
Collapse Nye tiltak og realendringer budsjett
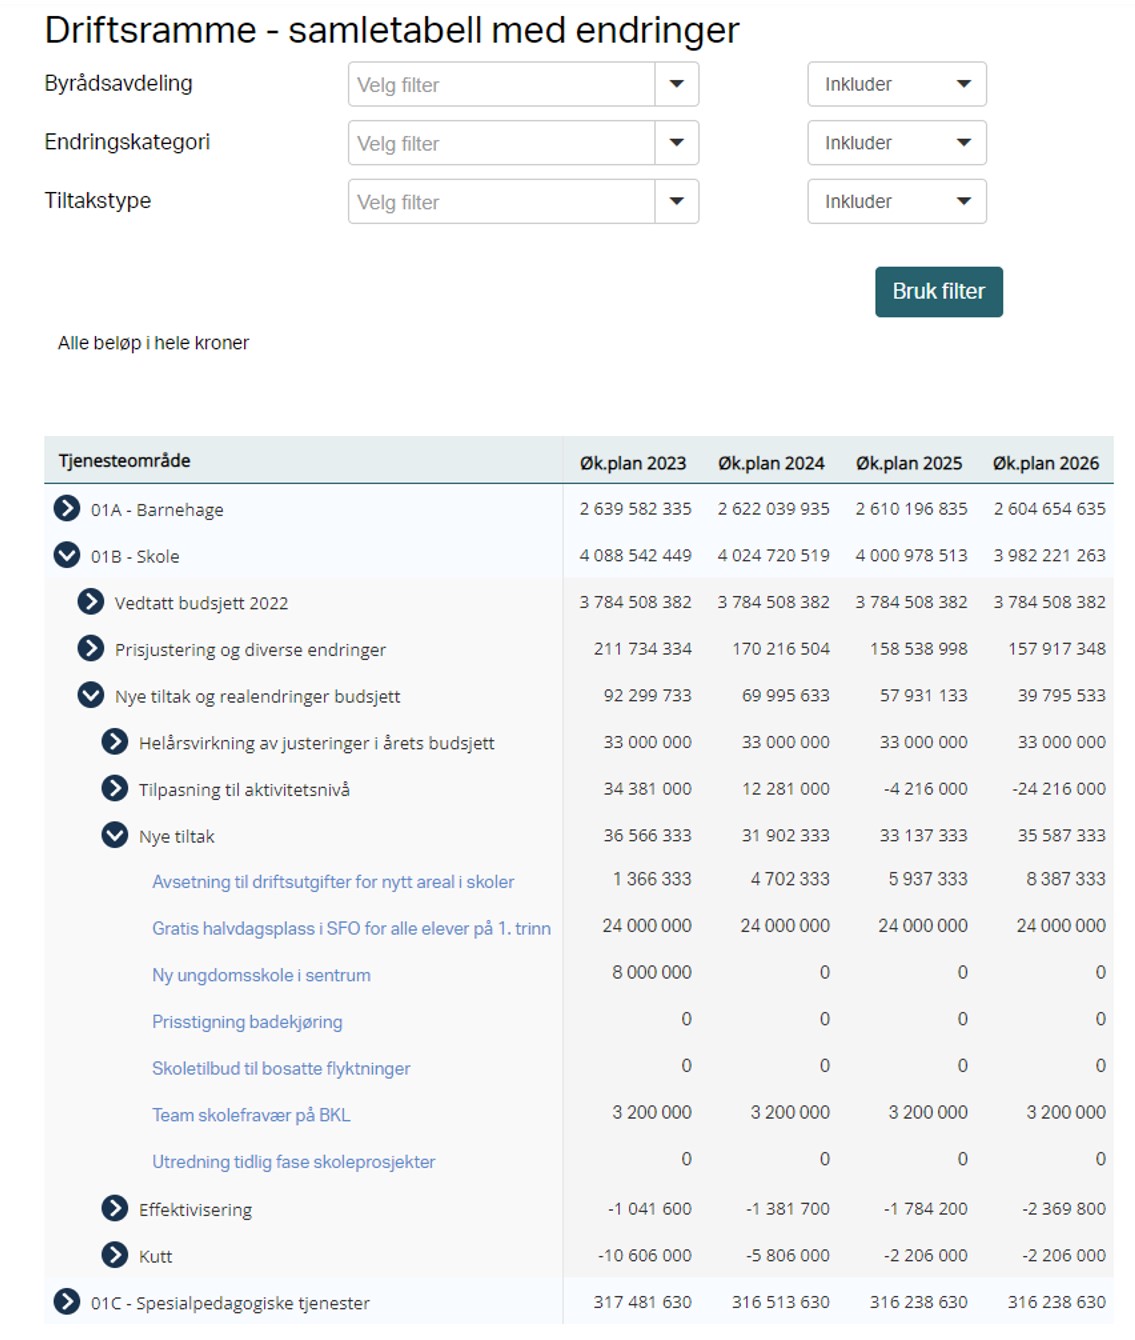91,695
